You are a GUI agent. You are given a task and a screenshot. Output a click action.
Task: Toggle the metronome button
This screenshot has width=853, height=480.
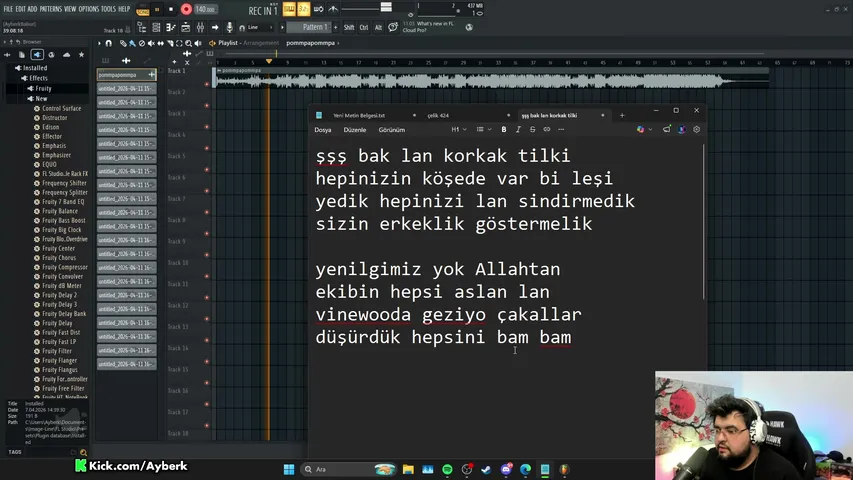[x=333, y=9]
